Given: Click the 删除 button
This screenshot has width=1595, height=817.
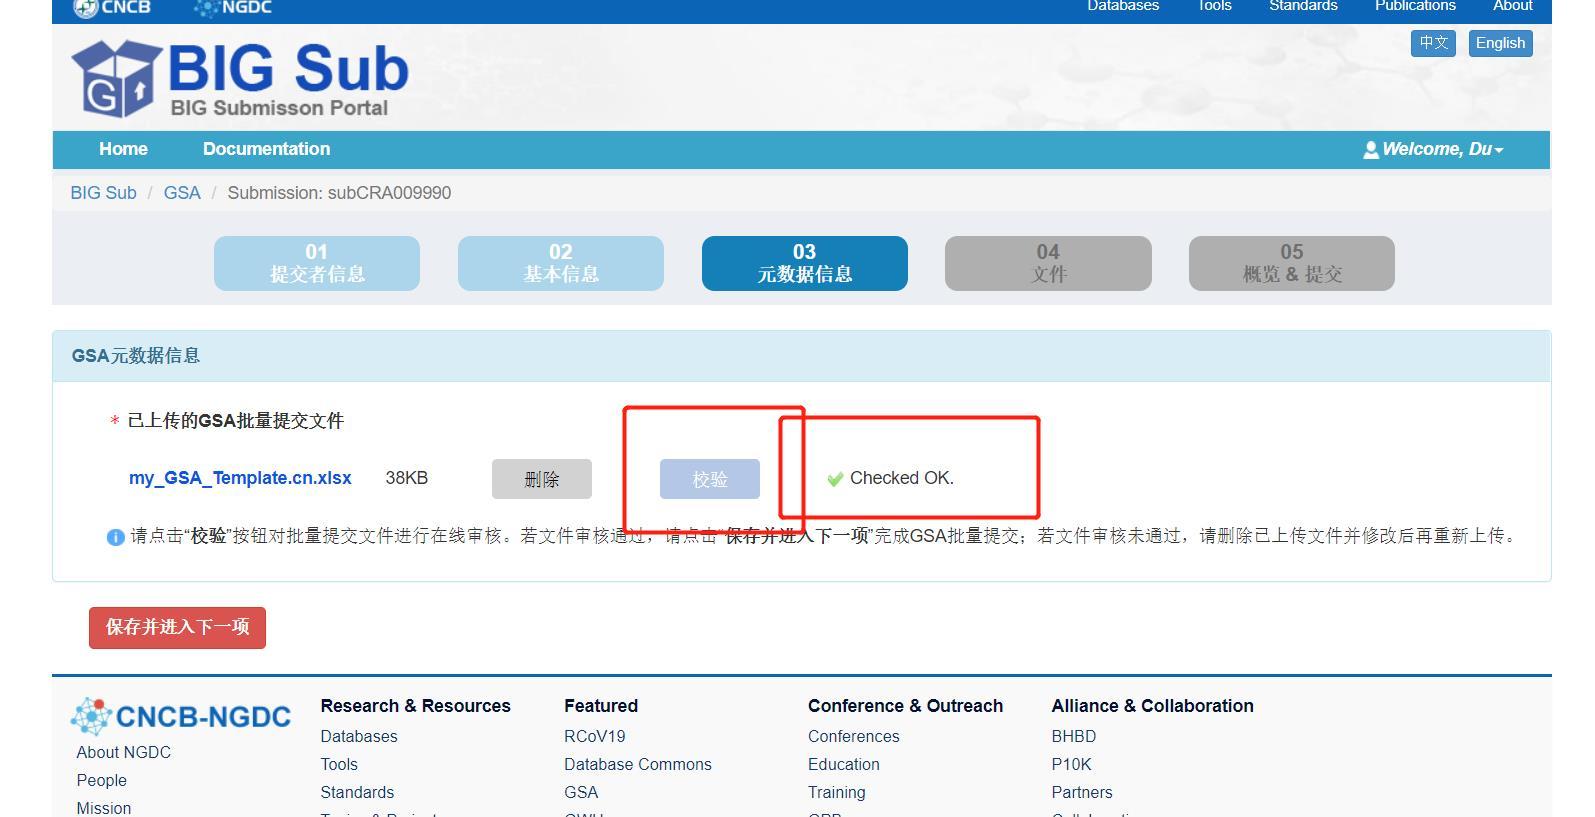Looking at the screenshot, I should click(542, 479).
